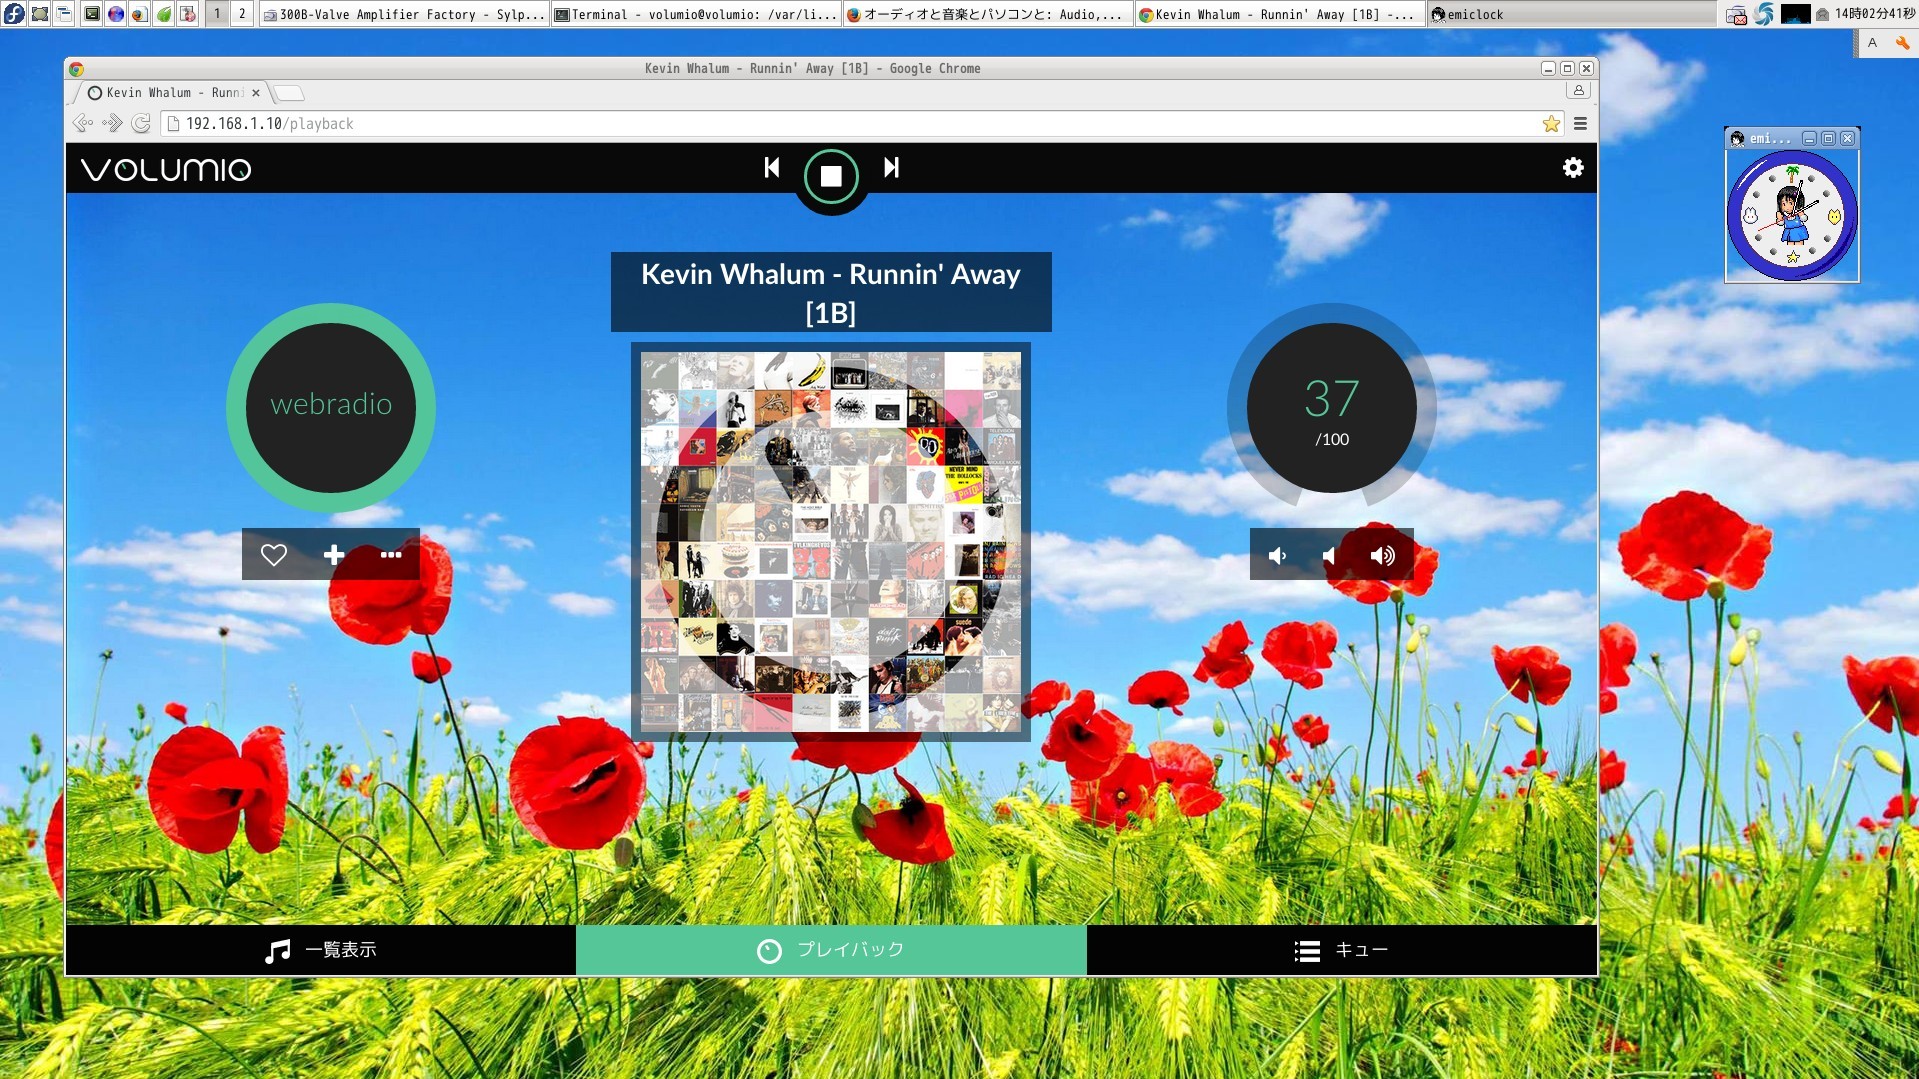
Task: Raise volume with volume up icon
Action: (1382, 556)
